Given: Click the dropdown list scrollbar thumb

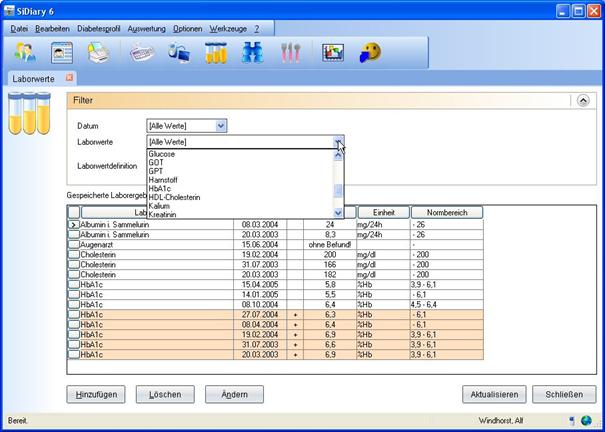Looking at the screenshot, I should coord(338,191).
